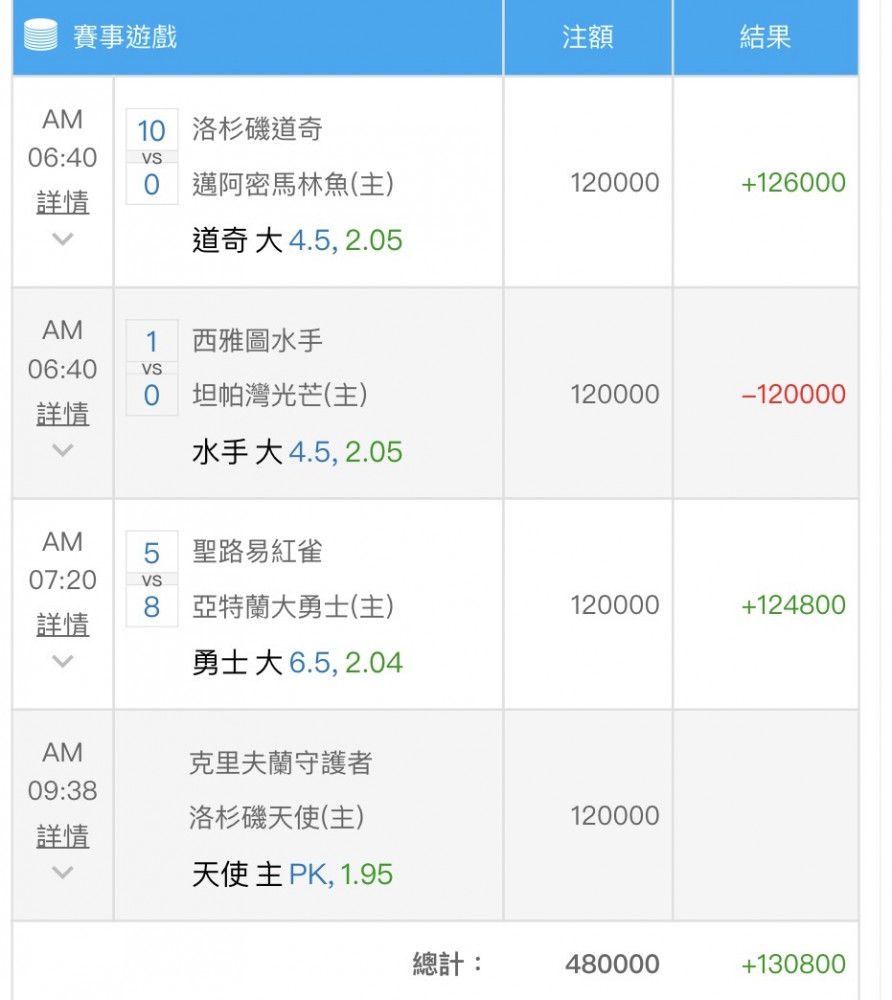Click the total result +130800

[x=793, y=964]
